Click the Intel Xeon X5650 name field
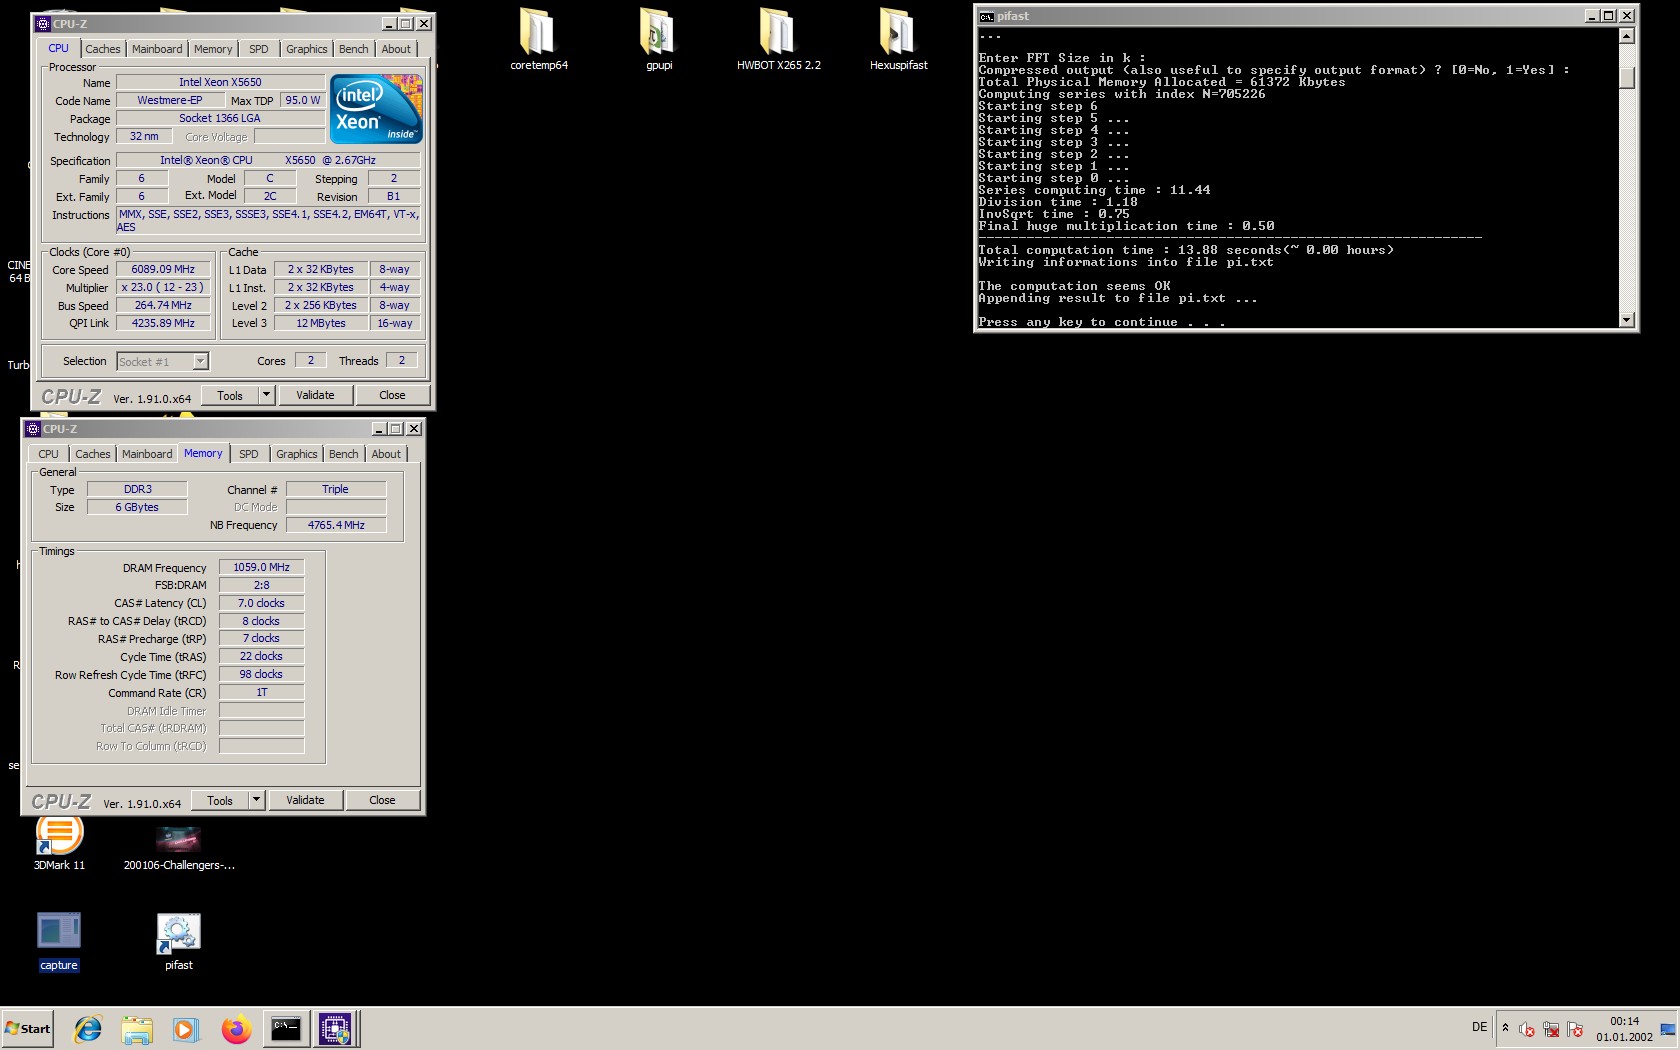The width and height of the screenshot is (1680, 1050). click(x=220, y=82)
